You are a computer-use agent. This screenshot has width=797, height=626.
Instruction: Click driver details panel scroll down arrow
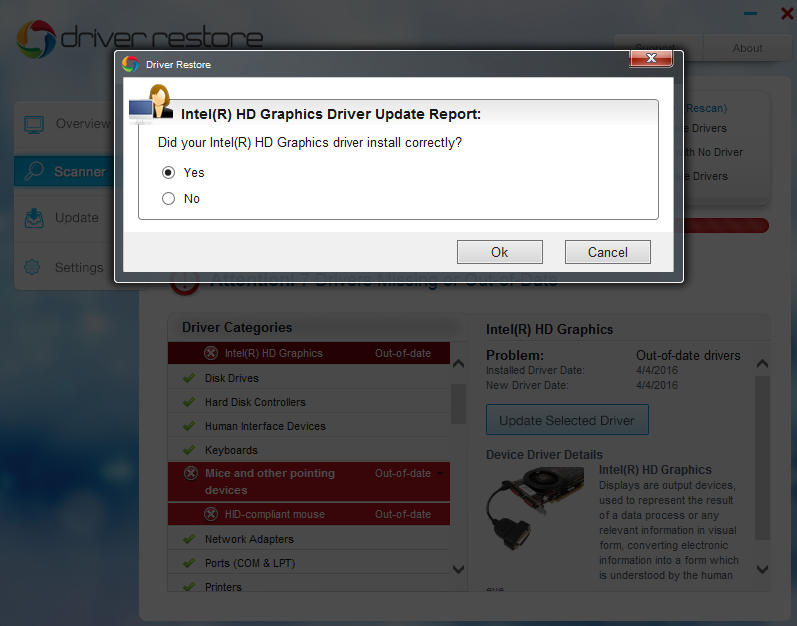[x=762, y=569]
